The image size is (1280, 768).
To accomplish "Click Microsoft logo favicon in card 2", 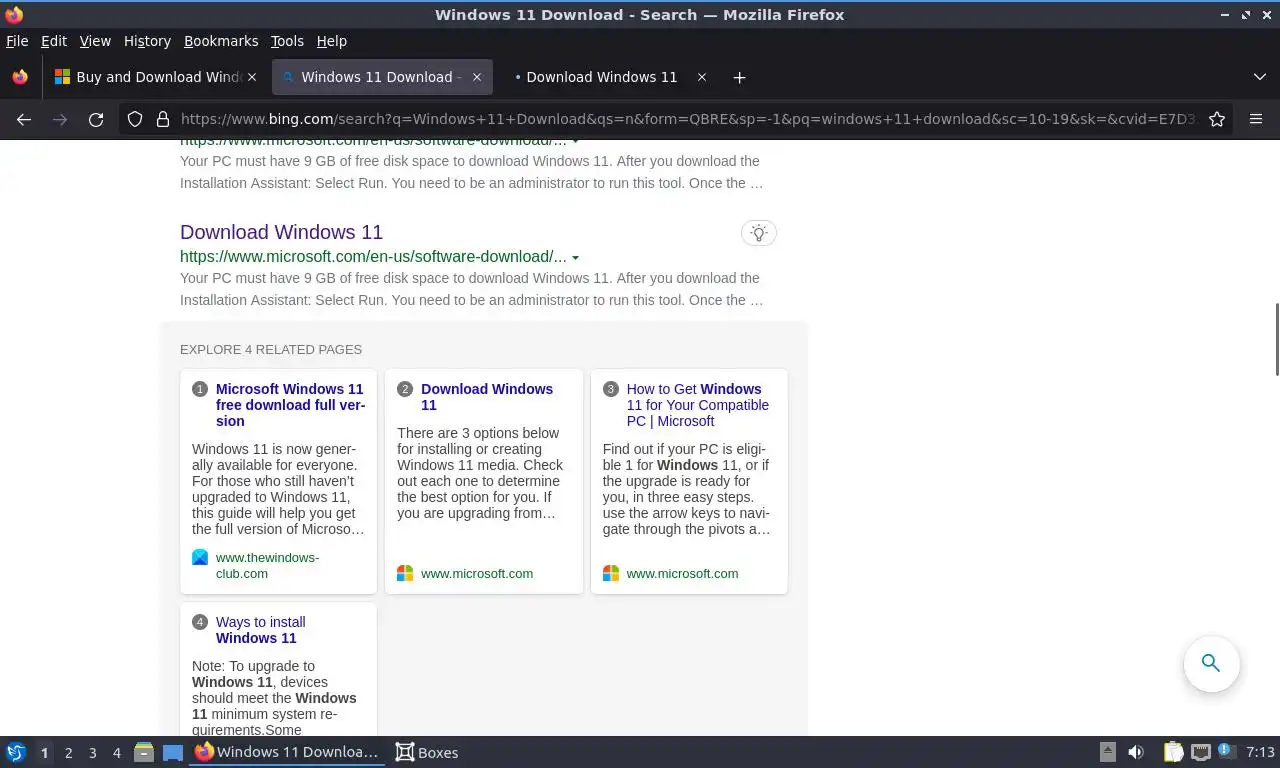I will click(405, 573).
